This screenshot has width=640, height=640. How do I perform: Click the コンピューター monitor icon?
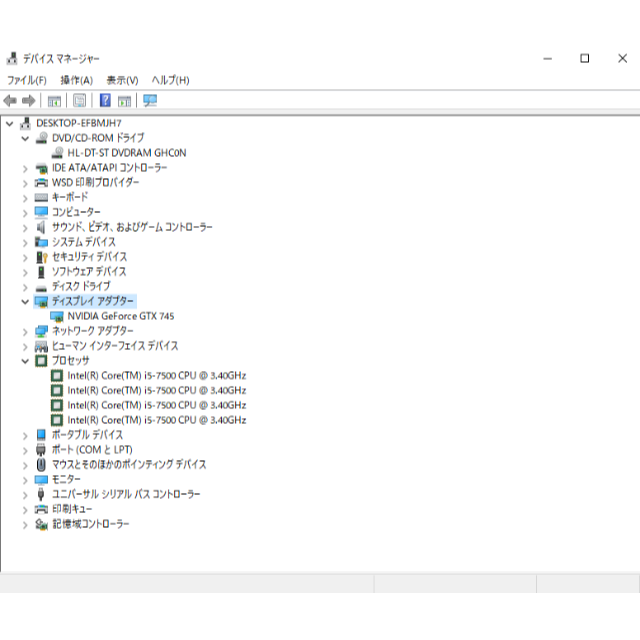pyautogui.click(x=41, y=212)
